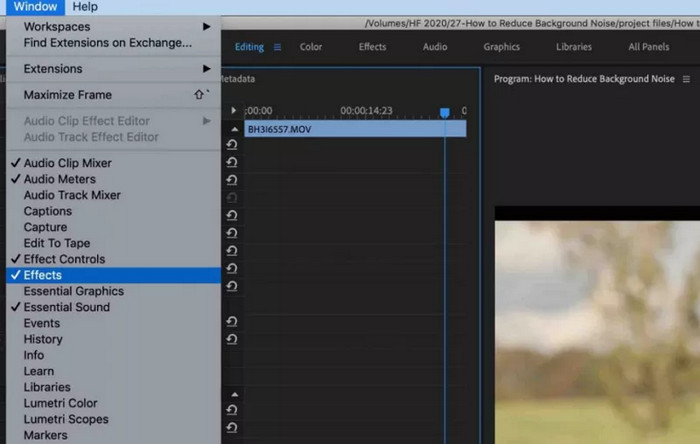Image resolution: width=700 pixels, height=444 pixels.
Task: Switch to the Color workspace tab
Action: coord(311,47)
